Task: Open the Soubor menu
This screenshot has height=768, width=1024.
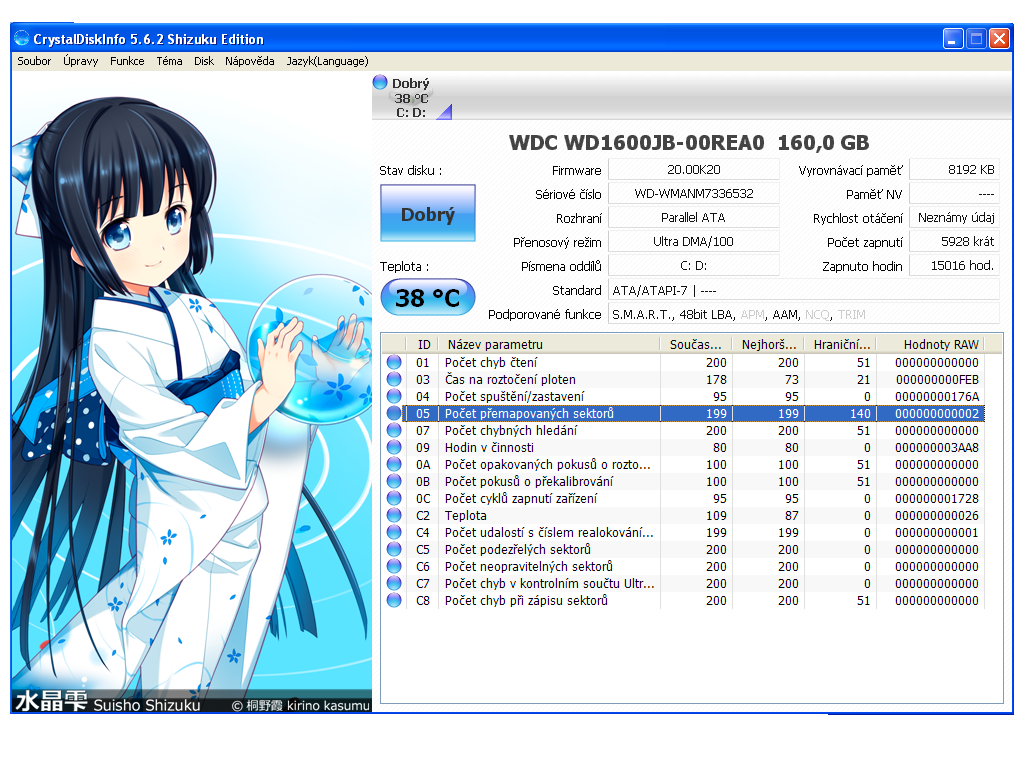Action: pyautogui.click(x=34, y=61)
